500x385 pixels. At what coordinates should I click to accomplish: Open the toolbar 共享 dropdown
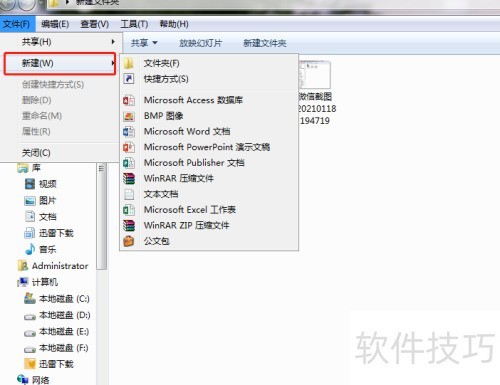[x=144, y=43]
